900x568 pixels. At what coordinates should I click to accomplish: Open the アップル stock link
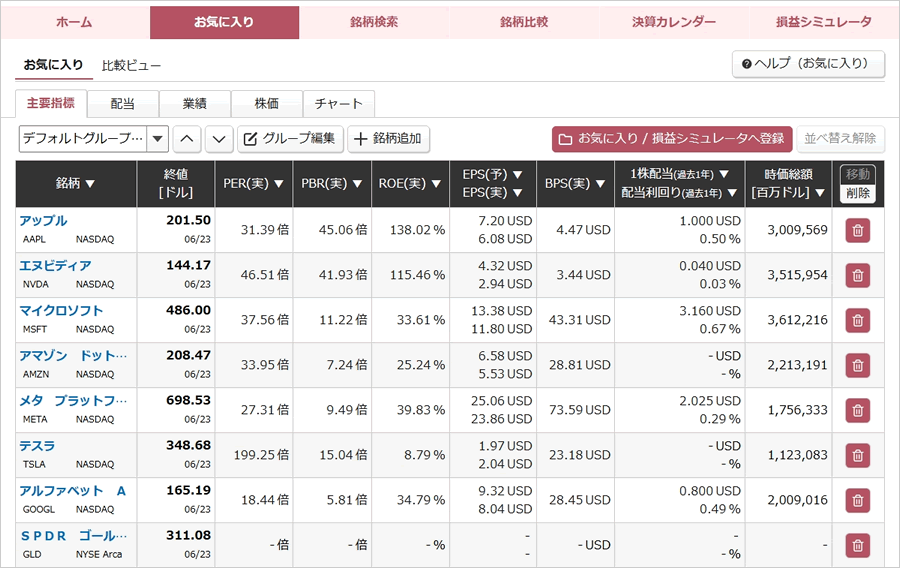(x=44, y=221)
